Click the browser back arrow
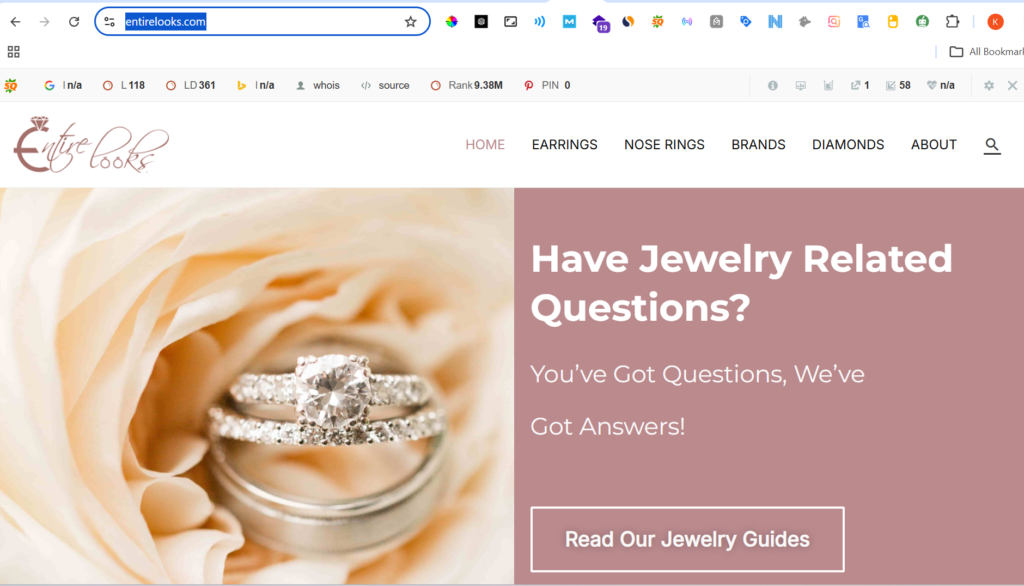Image resolution: width=1024 pixels, height=586 pixels. [15, 22]
